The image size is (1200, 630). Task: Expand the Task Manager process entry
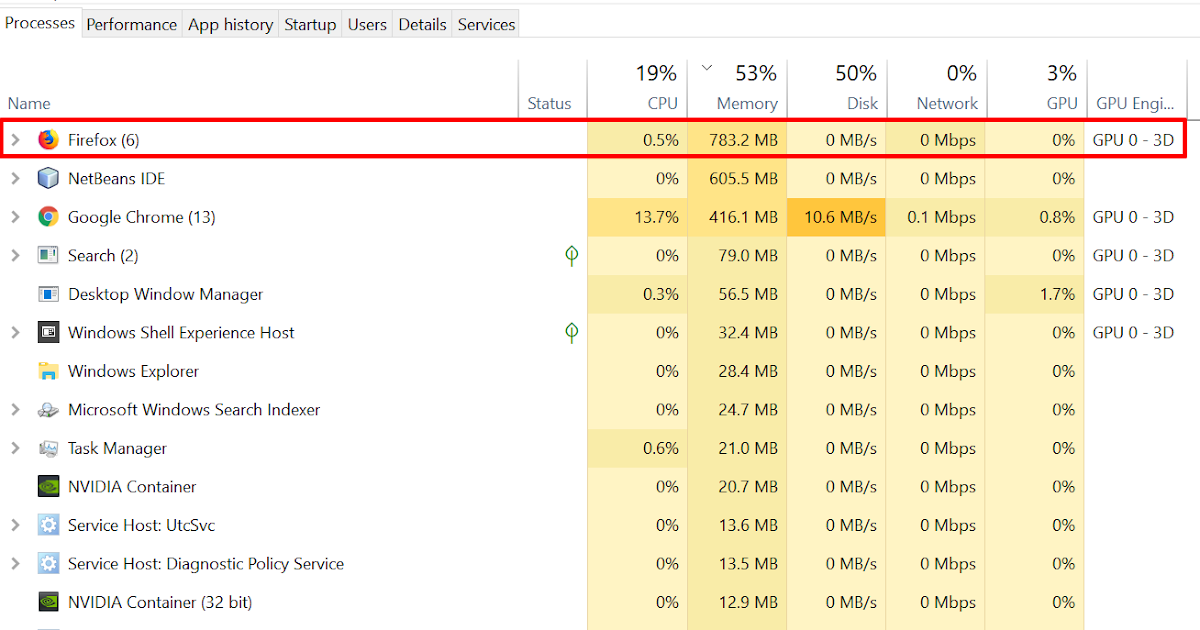14,448
